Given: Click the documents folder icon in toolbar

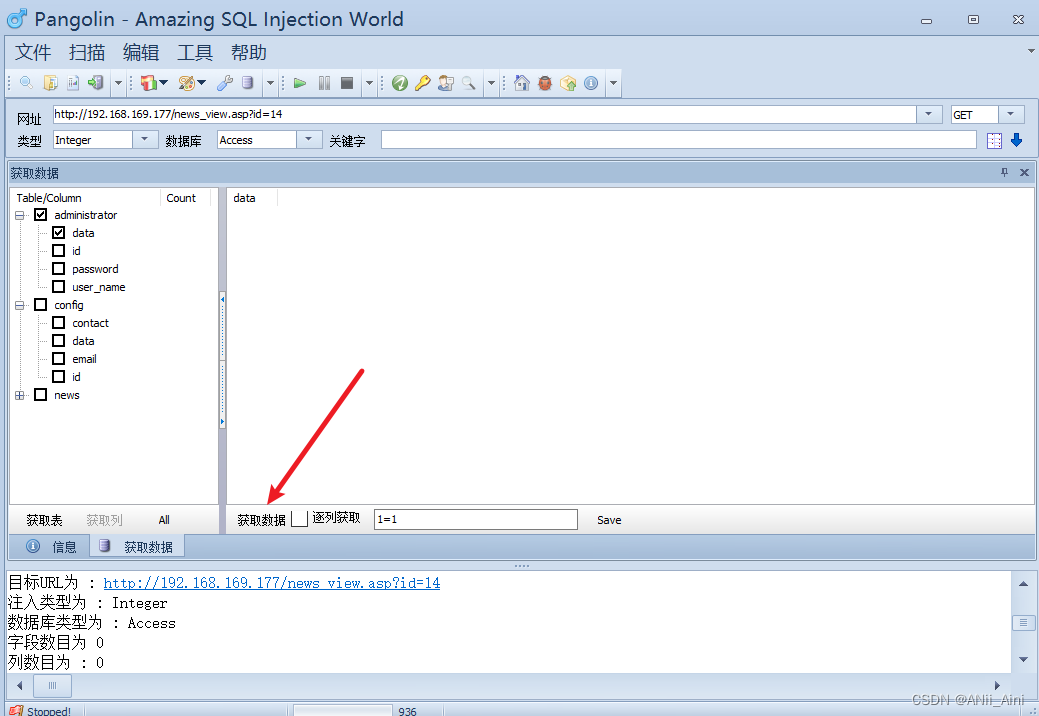Looking at the screenshot, I should click(50, 83).
